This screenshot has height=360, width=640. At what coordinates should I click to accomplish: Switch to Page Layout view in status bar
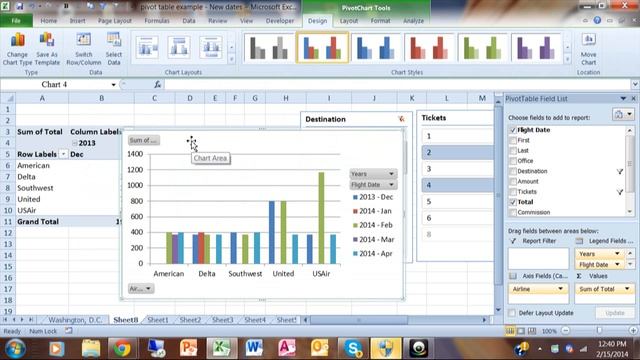point(521,331)
